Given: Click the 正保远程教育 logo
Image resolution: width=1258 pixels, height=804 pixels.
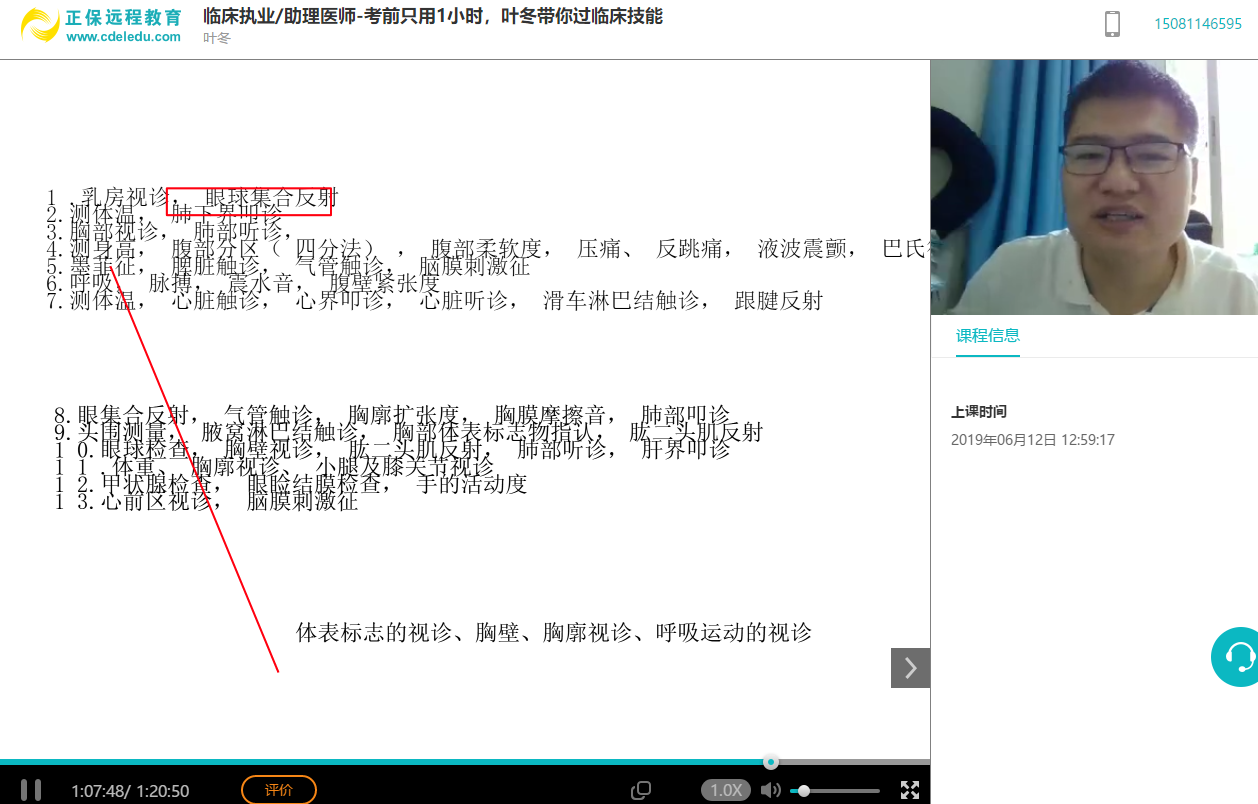Looking at the screenshot, I should (x=40, y=25).
